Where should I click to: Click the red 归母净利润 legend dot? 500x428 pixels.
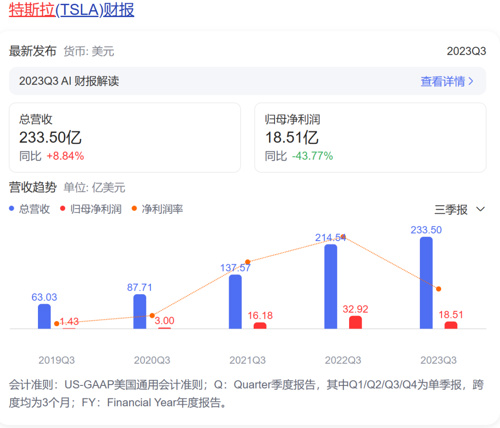(x=62, y=209)
